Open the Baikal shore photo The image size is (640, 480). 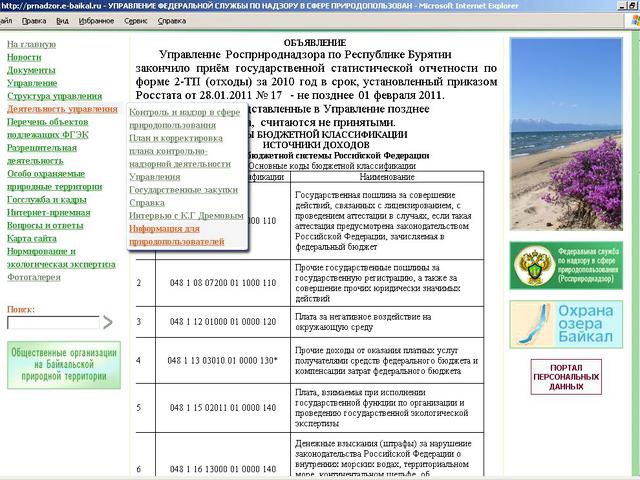pos(566,134)
